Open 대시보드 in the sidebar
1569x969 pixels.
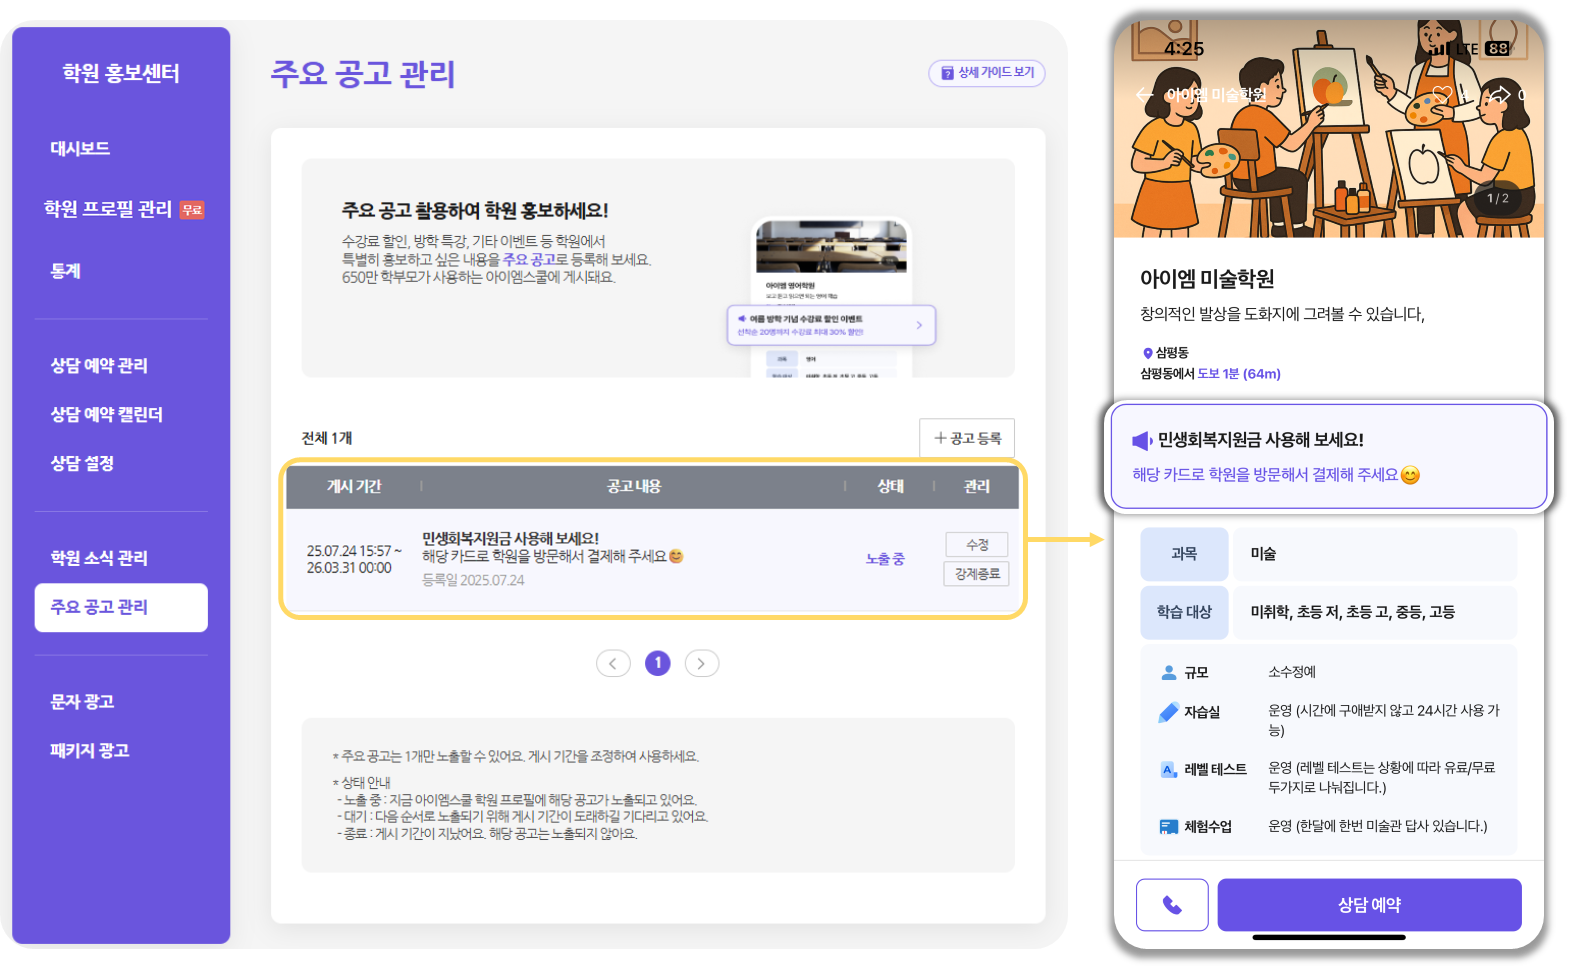click(80, 148)
